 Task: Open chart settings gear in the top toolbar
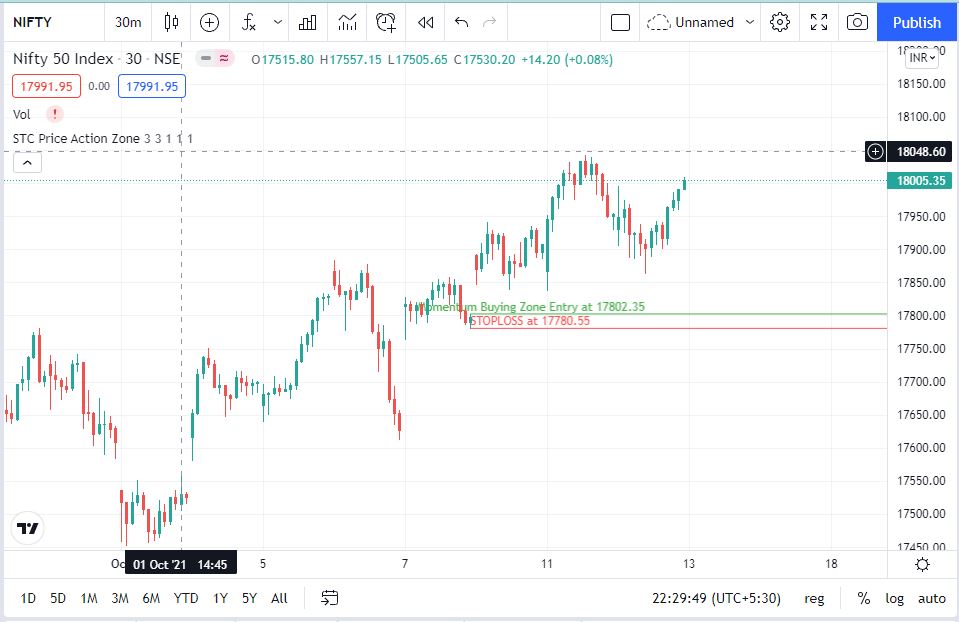[x=780, y=22]
